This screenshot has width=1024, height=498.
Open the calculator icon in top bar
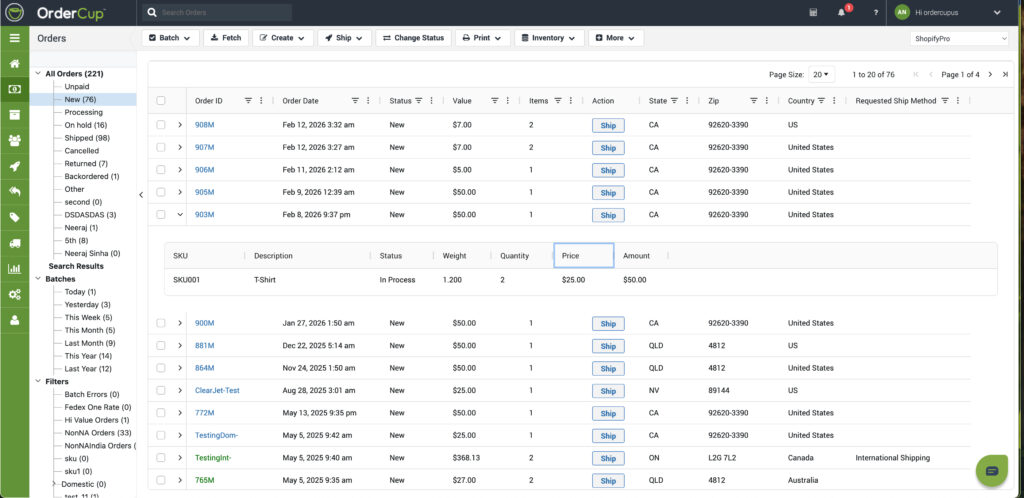tap(813, 13)
